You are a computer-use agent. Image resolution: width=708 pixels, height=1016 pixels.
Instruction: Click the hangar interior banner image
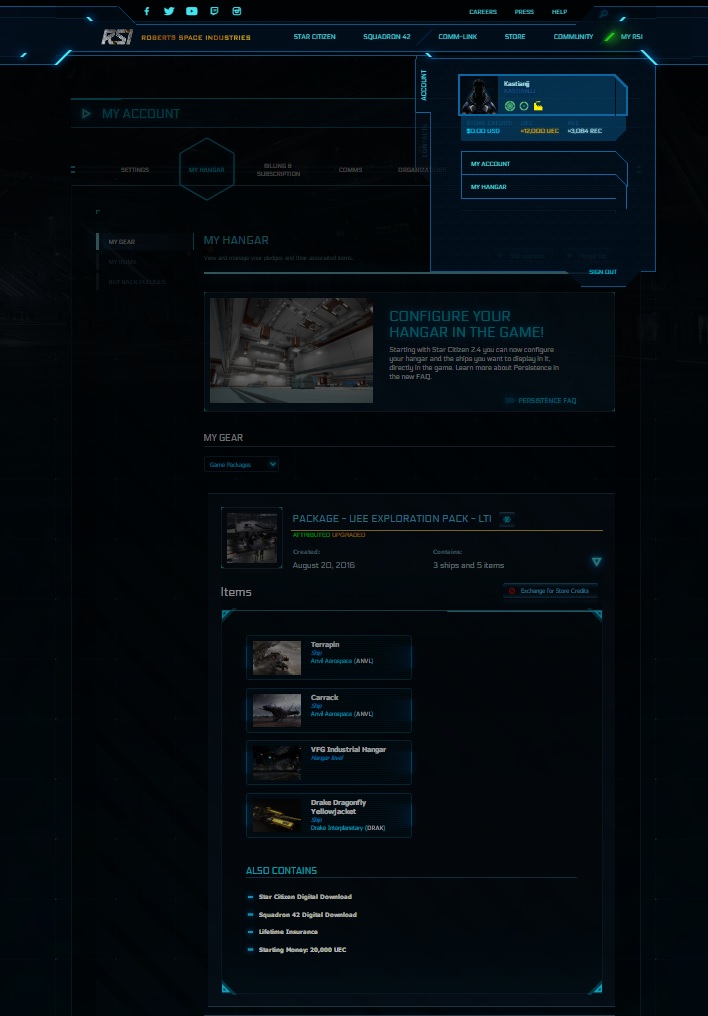point(291,351)
